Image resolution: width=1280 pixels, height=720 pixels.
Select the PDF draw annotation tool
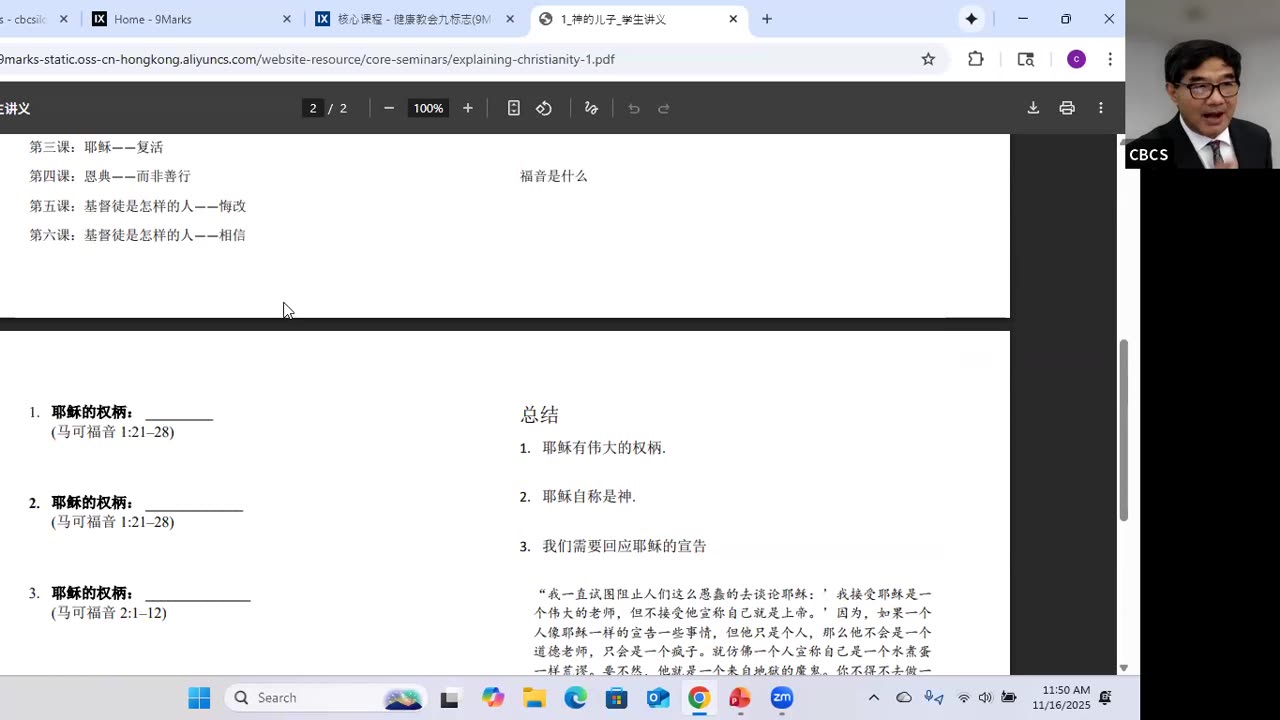click(x=591, y=108)
